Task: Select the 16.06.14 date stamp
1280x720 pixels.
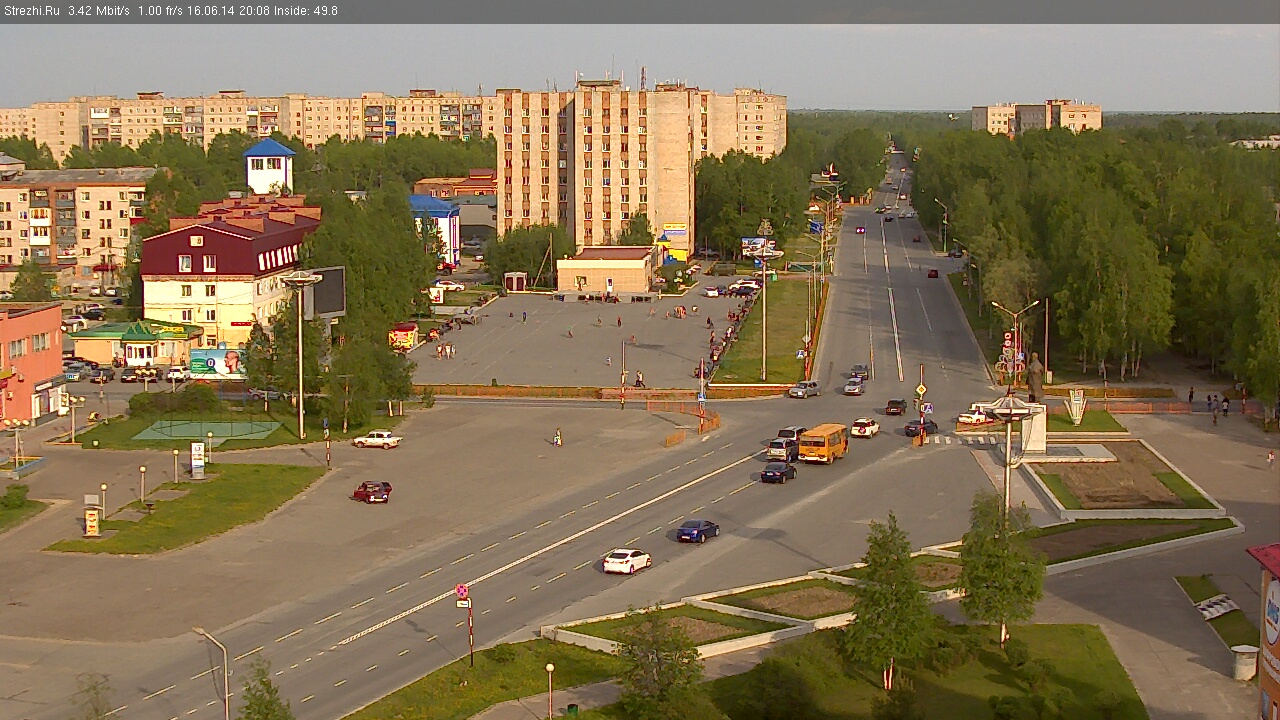Action: pos(210,11)
